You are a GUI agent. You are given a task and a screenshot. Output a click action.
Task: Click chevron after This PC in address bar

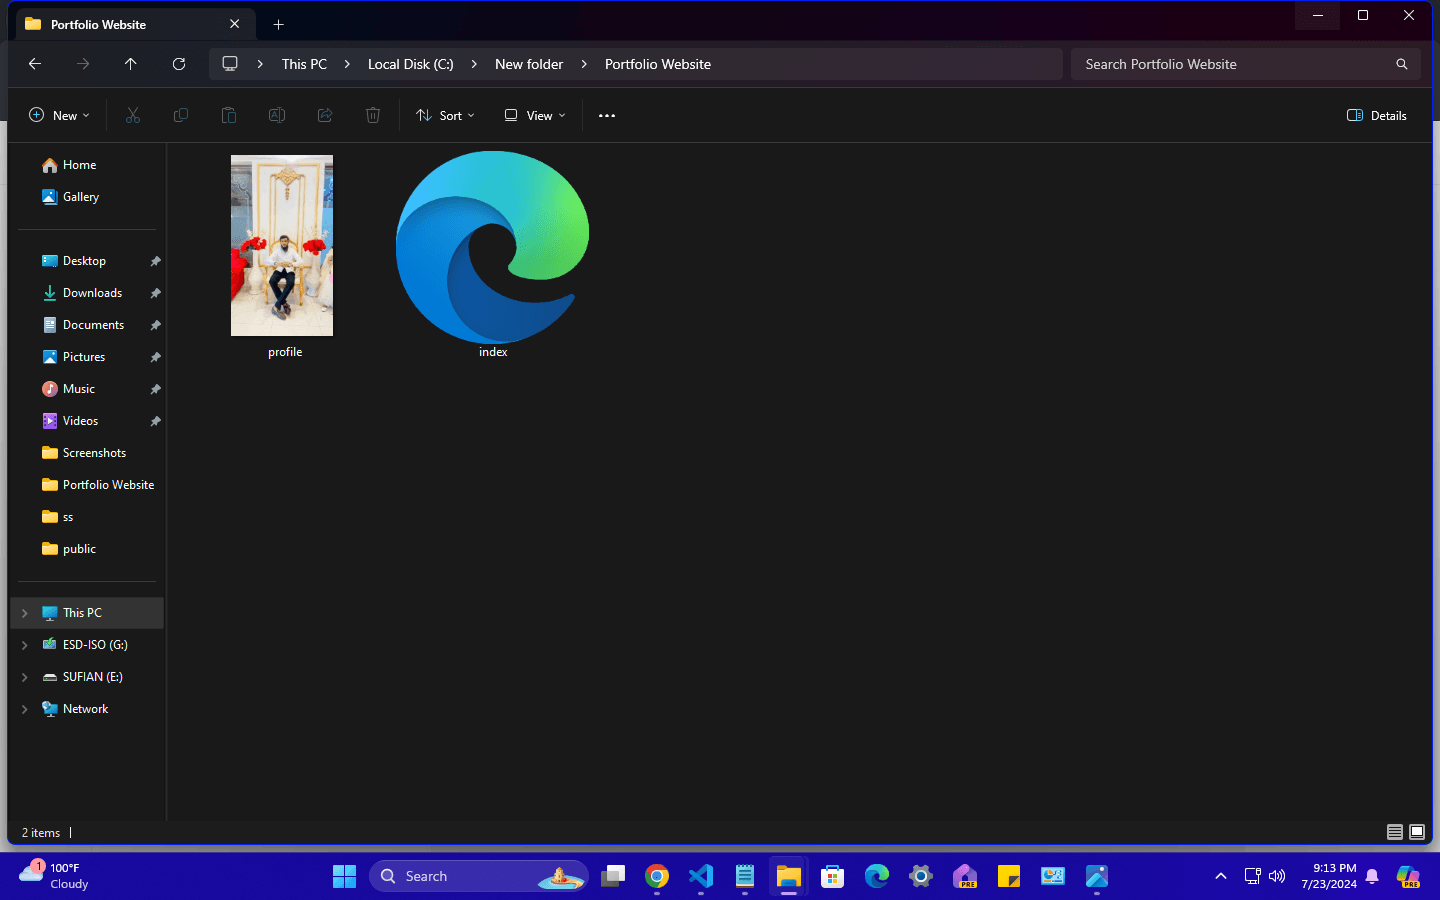coord(347,64)
